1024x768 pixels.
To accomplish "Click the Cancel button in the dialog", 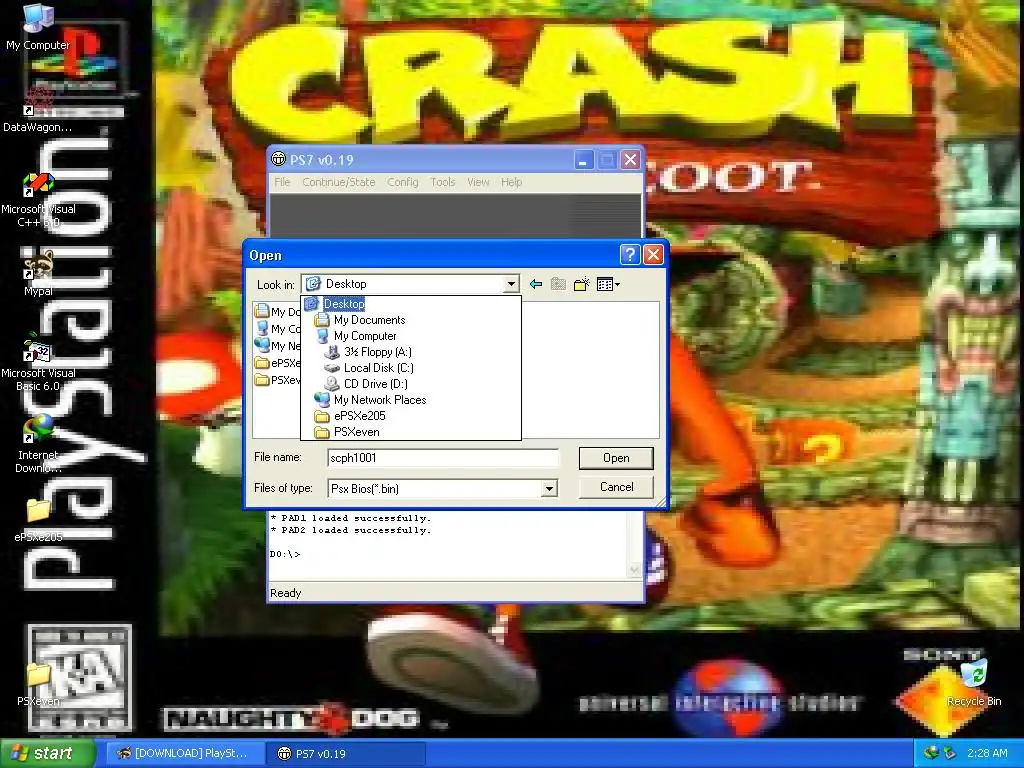I will pos(616,487).
